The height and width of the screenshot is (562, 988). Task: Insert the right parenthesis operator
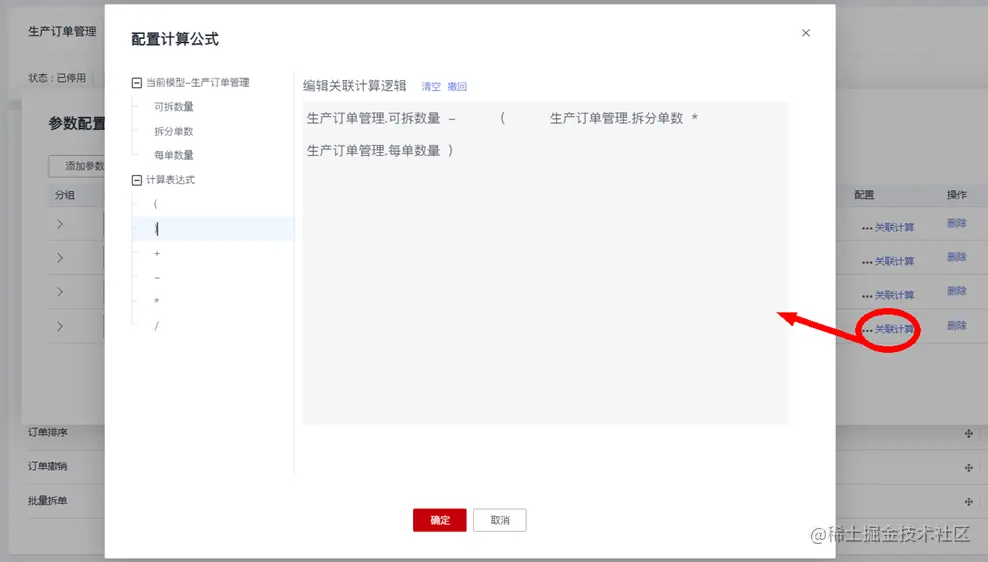pyautogui.click(x=156, y=229)
